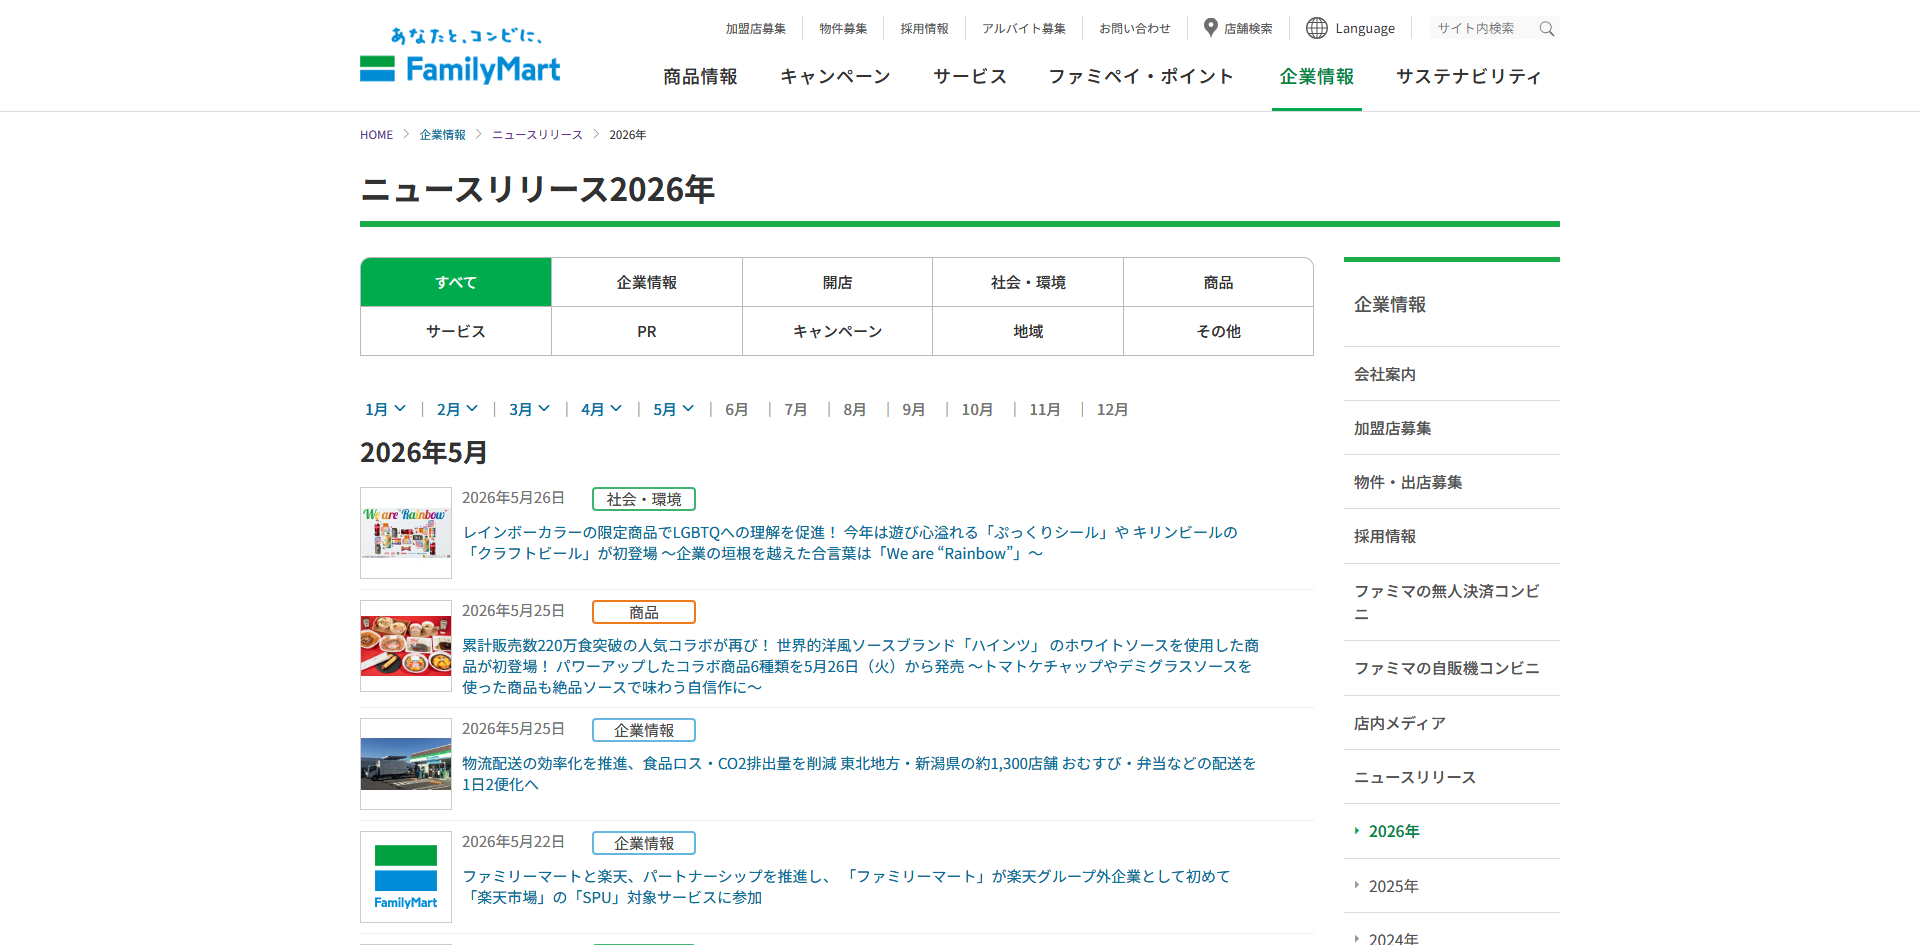
Task: Click 社会・環境 tag on May 26 item
Action: tap(644, 499)
